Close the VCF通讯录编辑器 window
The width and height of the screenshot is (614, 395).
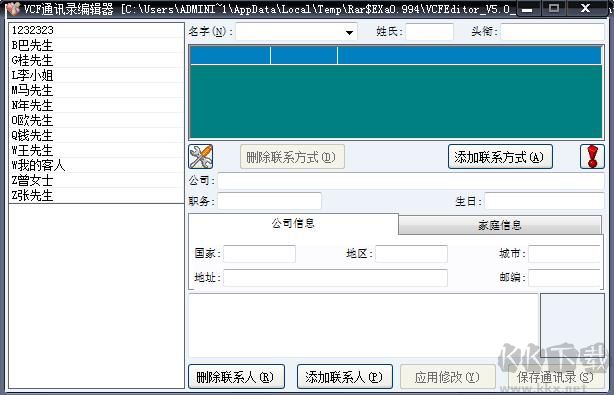[585, 8]
